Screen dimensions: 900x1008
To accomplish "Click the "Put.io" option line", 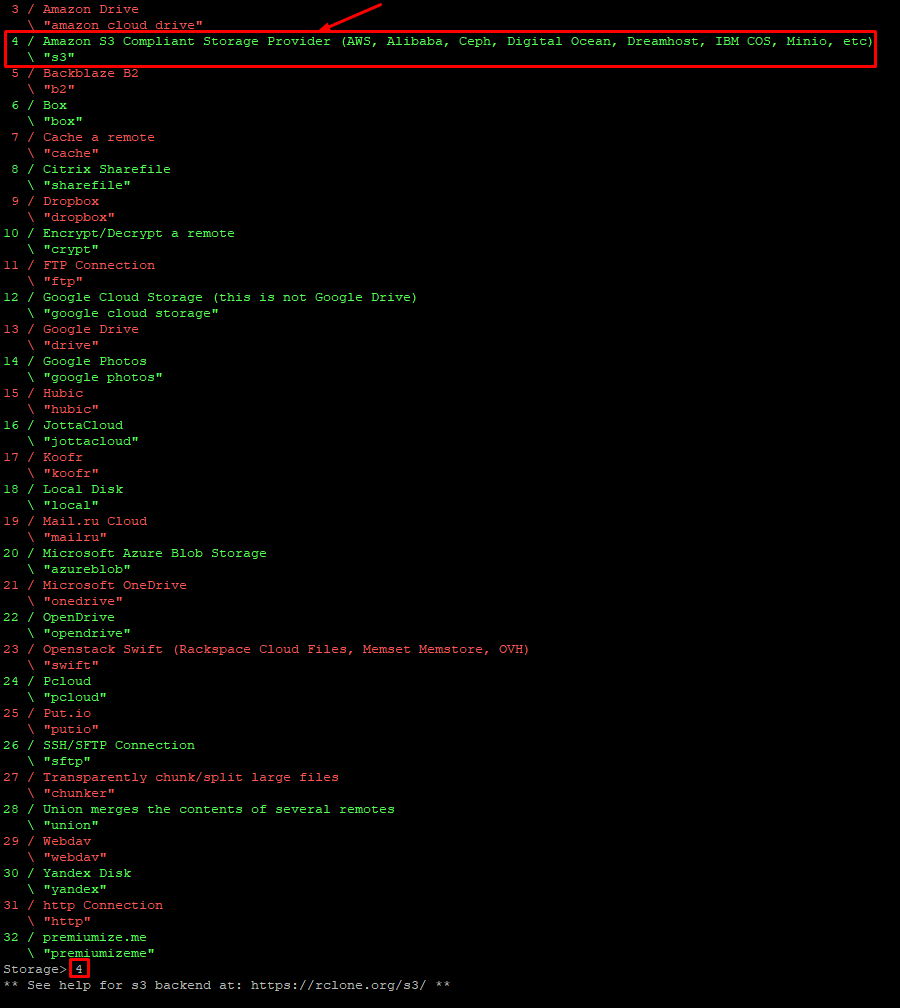I will point(67,714).
